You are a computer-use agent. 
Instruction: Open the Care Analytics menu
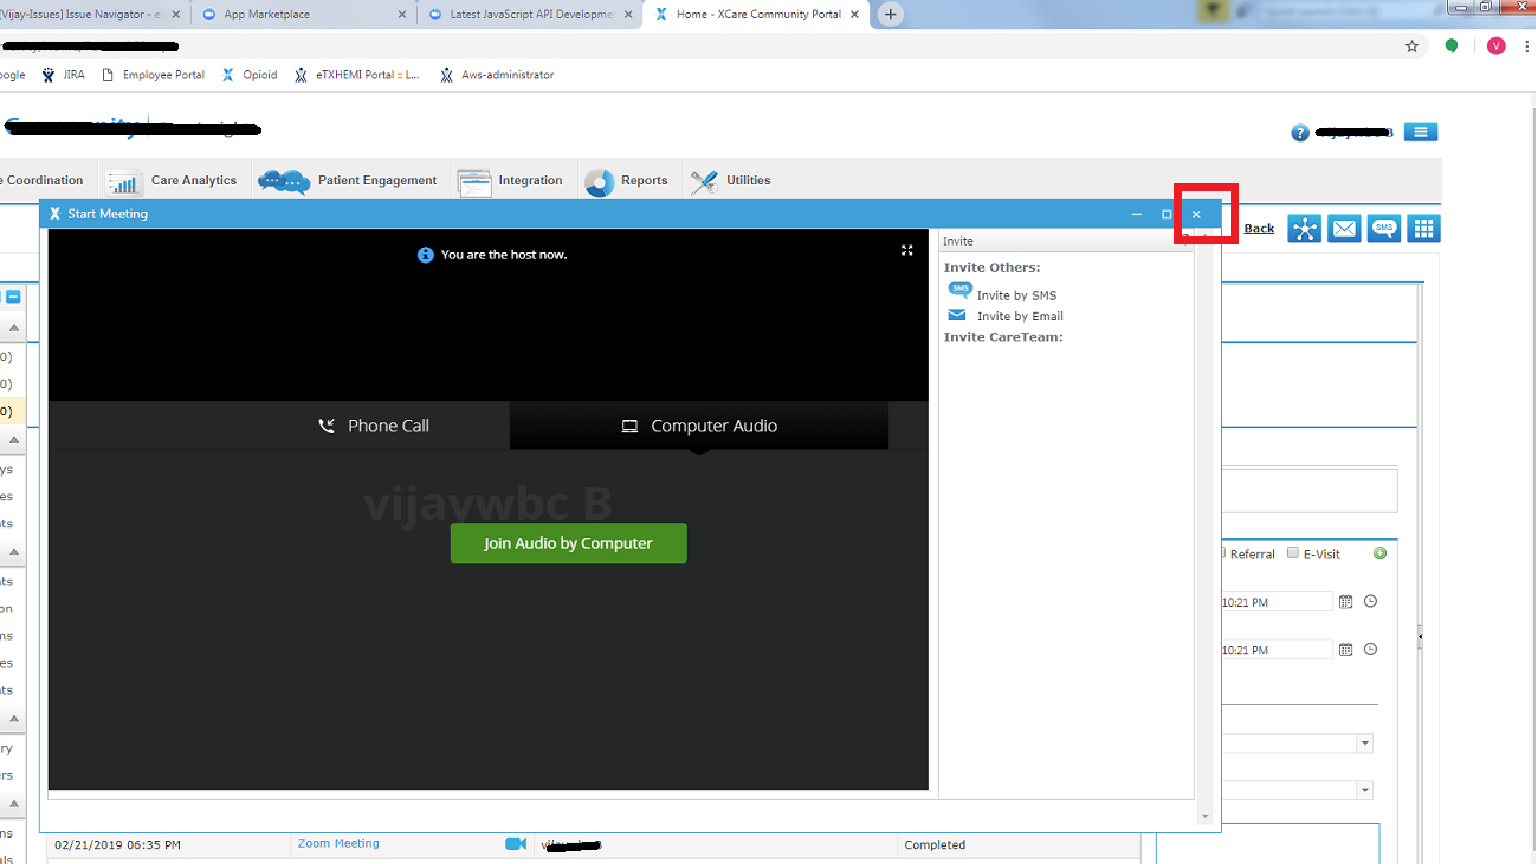[194, 180]
